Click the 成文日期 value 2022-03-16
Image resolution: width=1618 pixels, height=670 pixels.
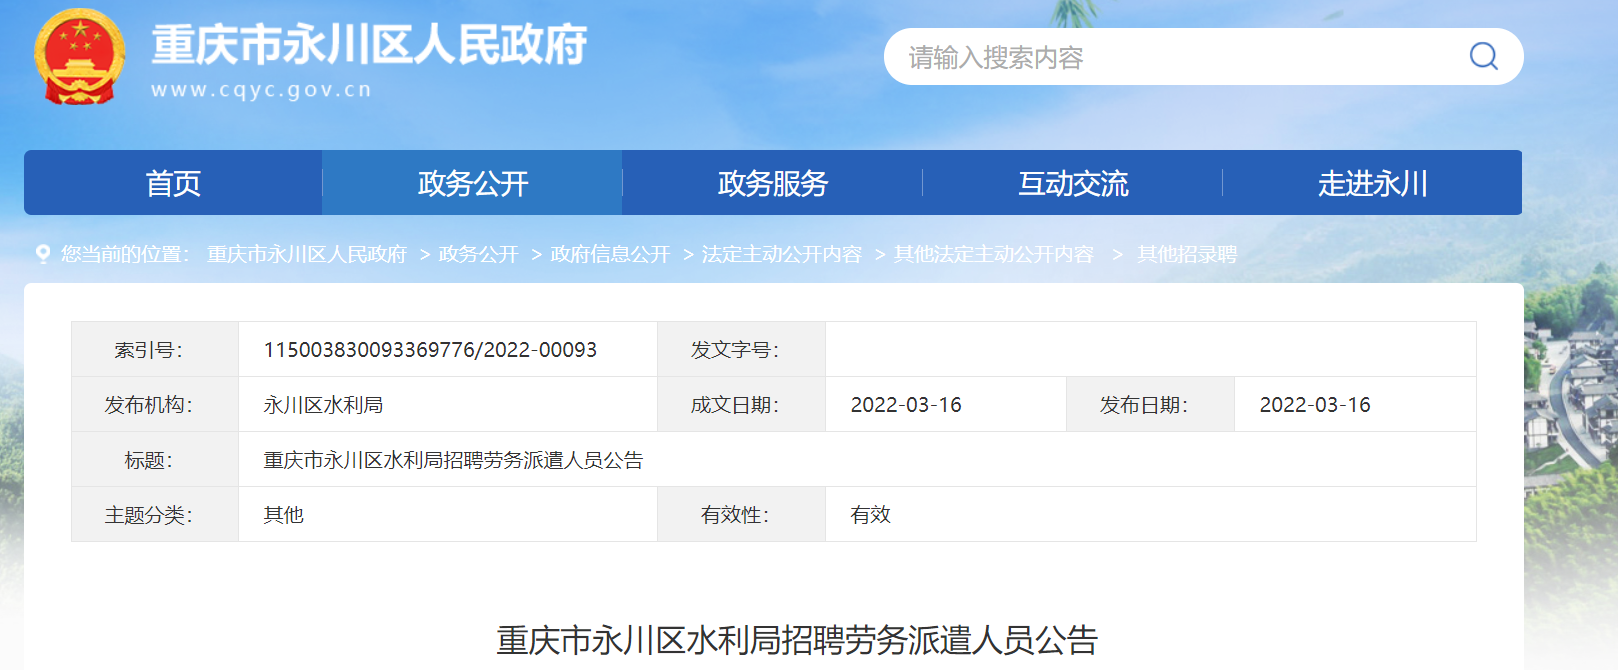pyautogui.click(x=906, y=404)
